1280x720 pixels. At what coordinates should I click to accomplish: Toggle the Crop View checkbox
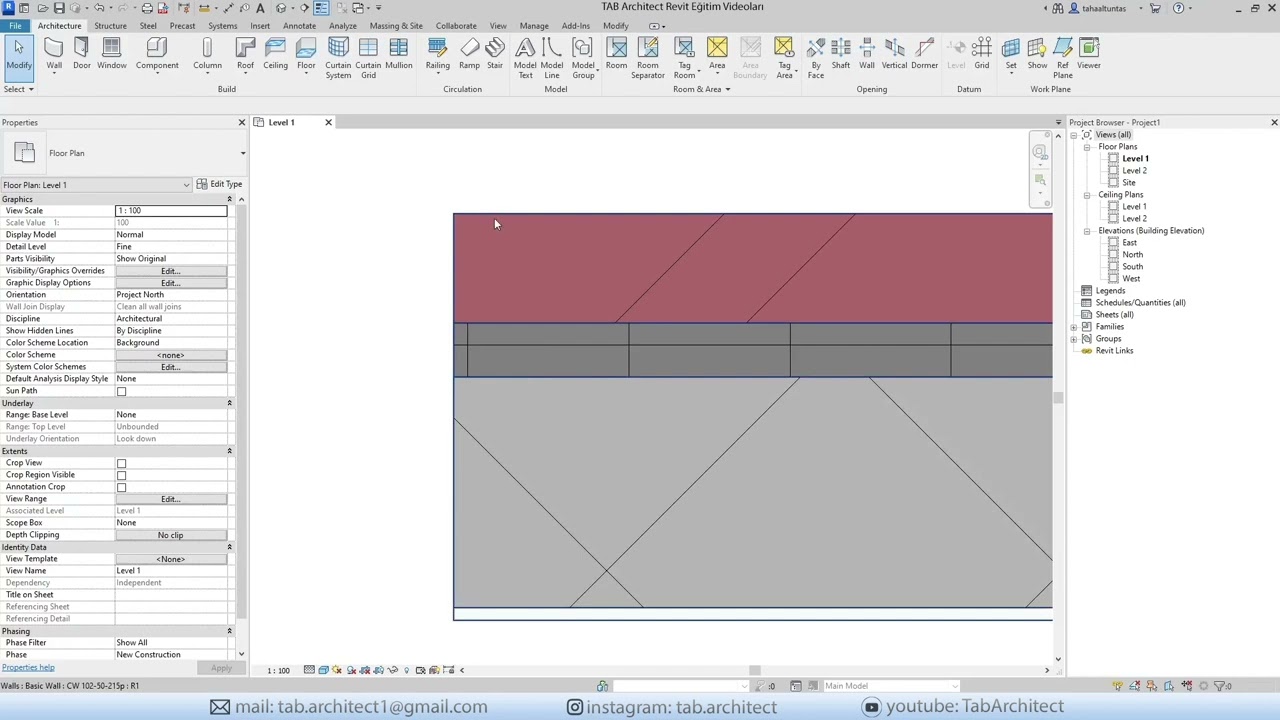coord(122,463)
